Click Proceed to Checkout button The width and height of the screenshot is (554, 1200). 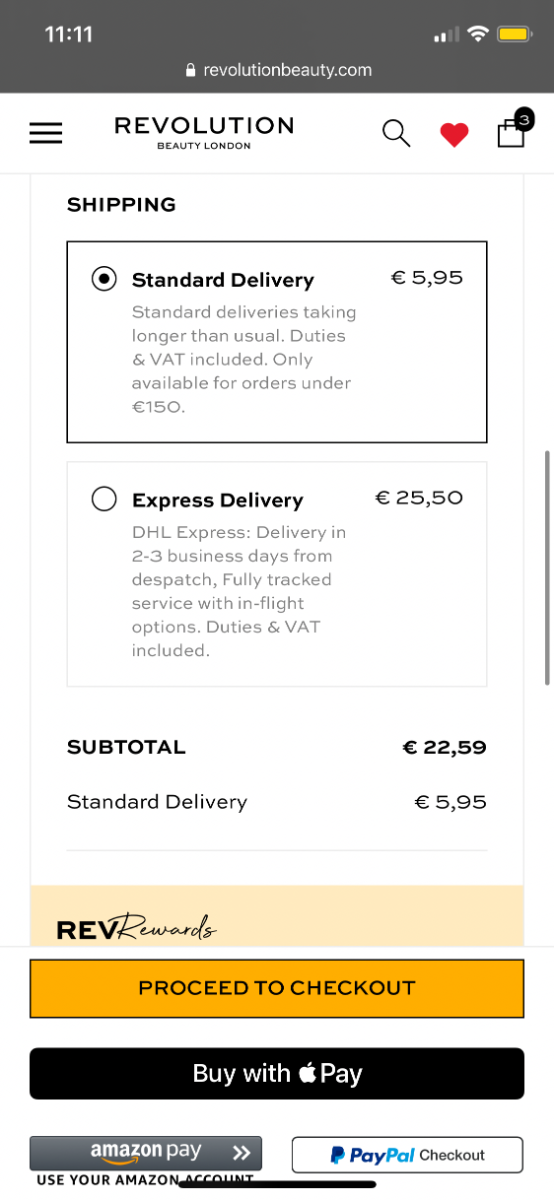[x=277, y=988]
